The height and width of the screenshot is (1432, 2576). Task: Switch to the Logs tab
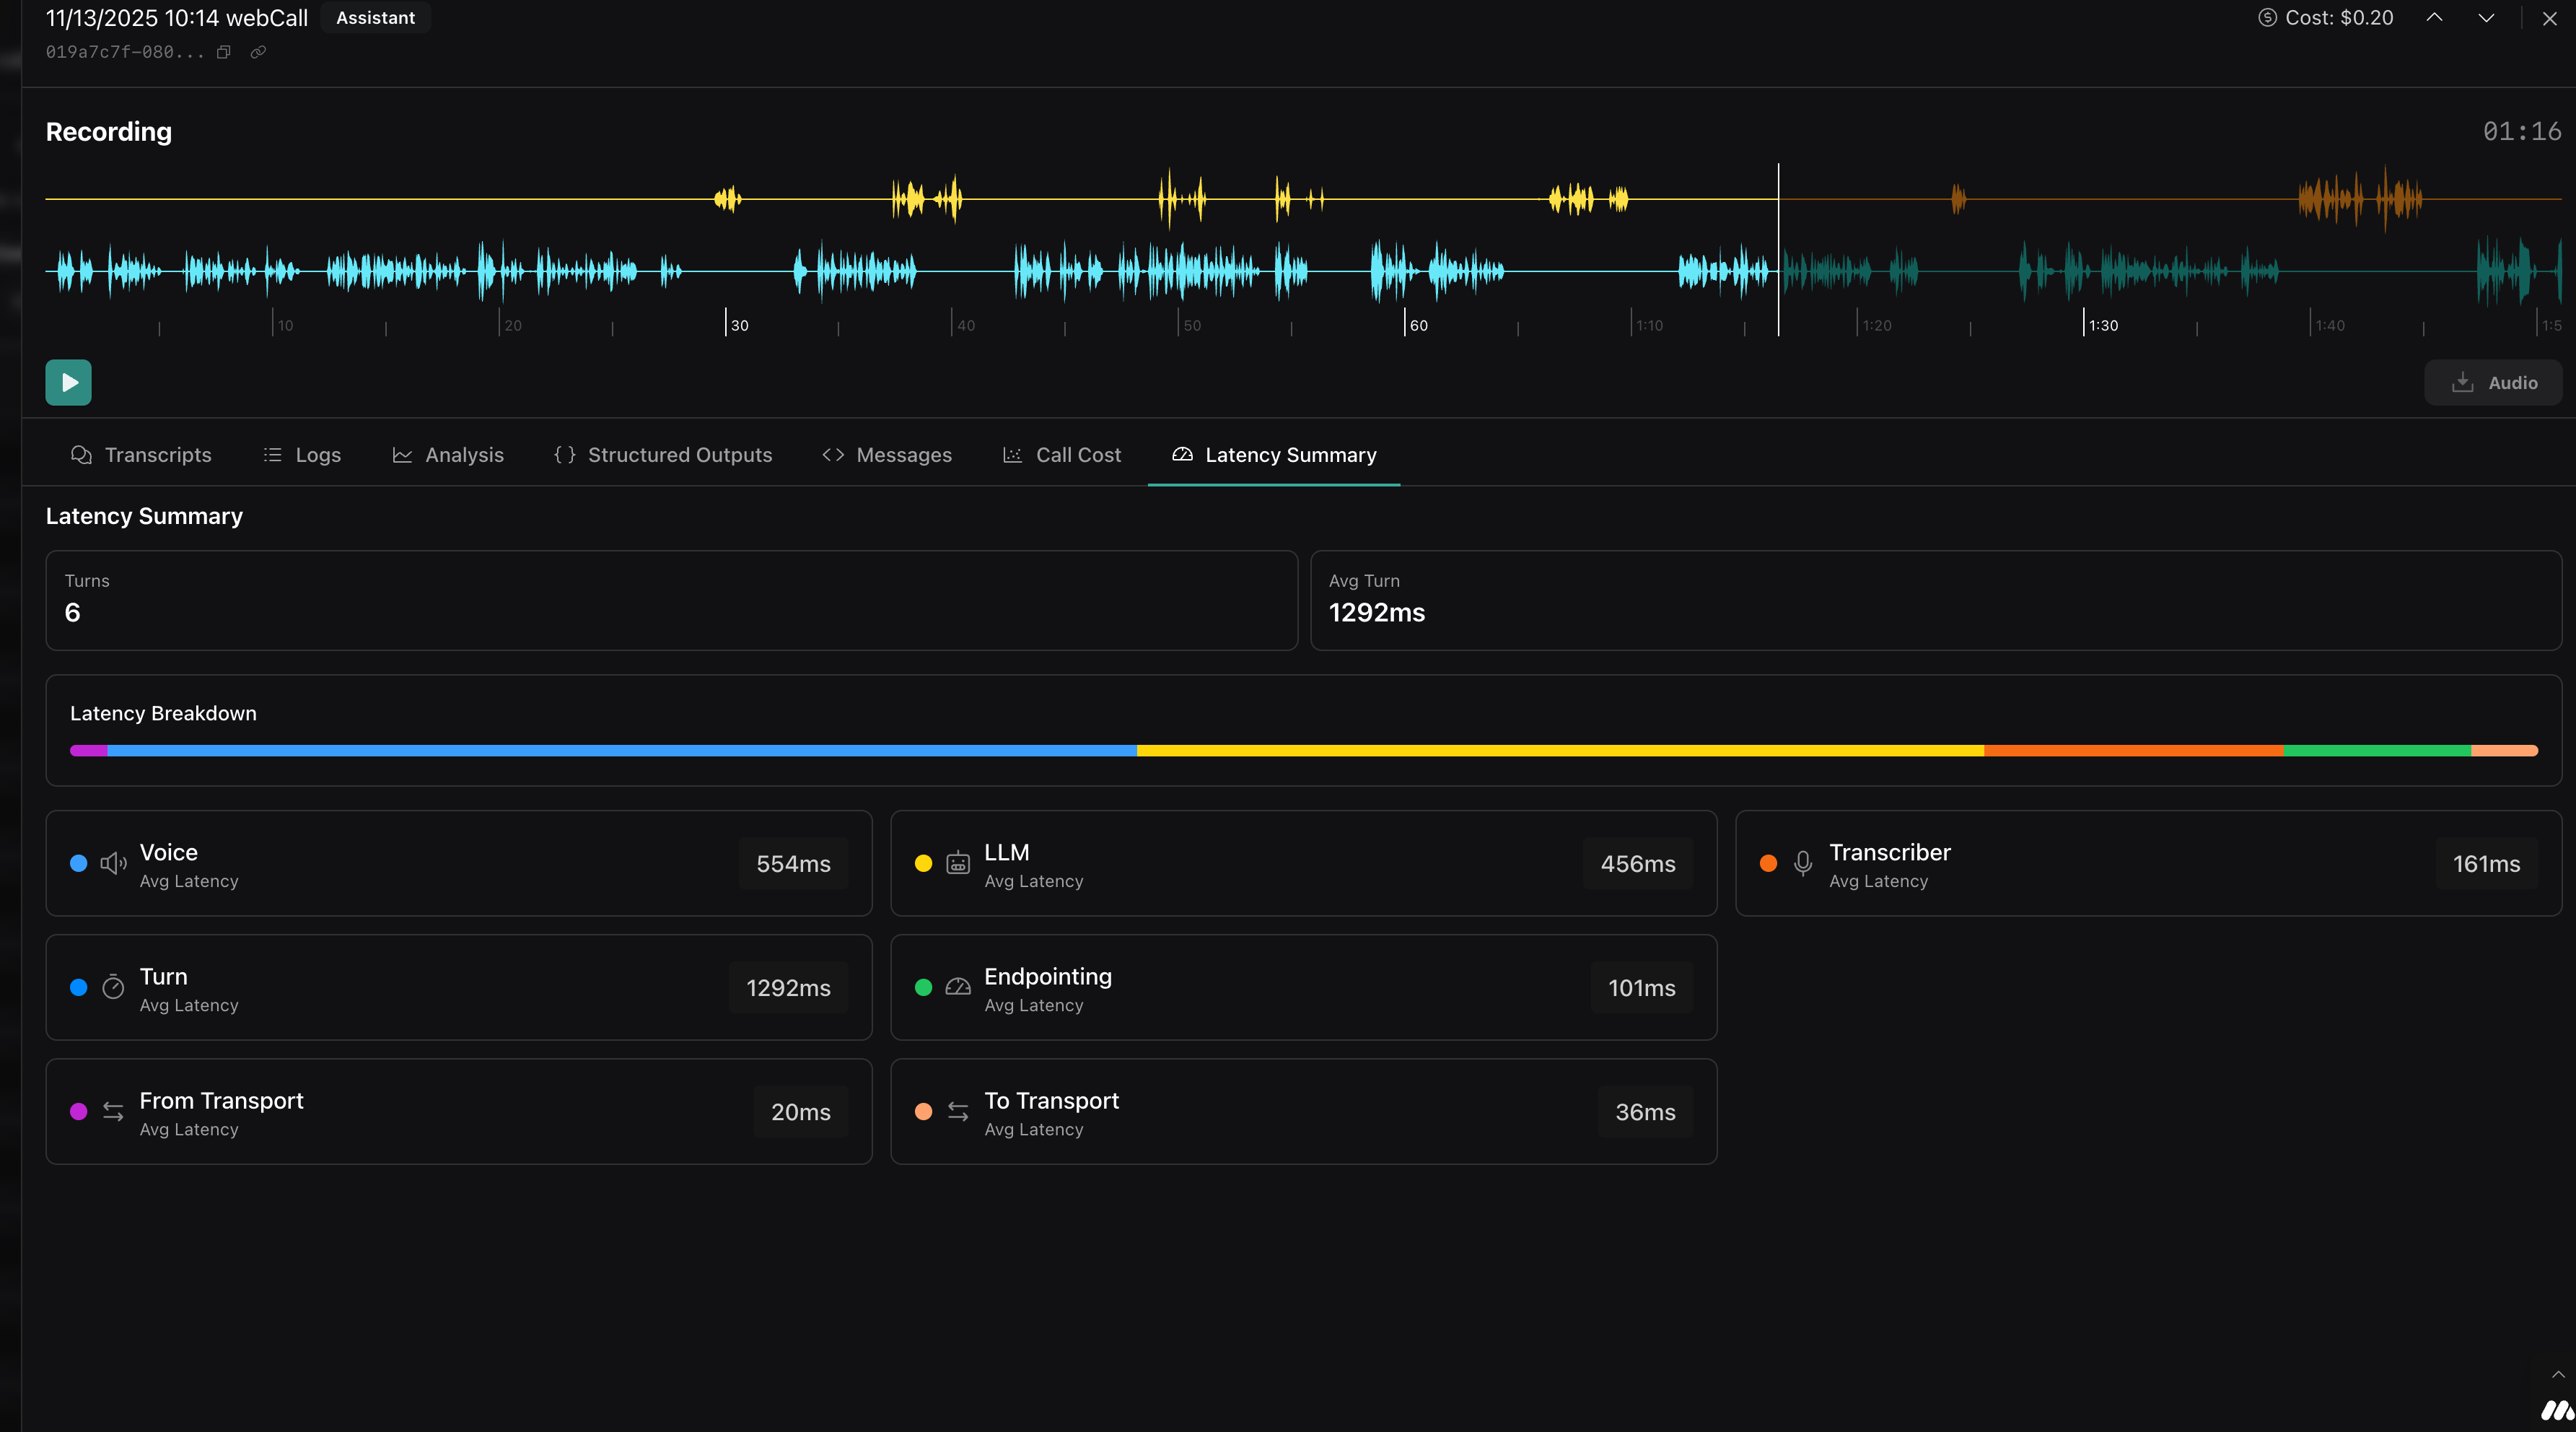[x=302, y=455]
